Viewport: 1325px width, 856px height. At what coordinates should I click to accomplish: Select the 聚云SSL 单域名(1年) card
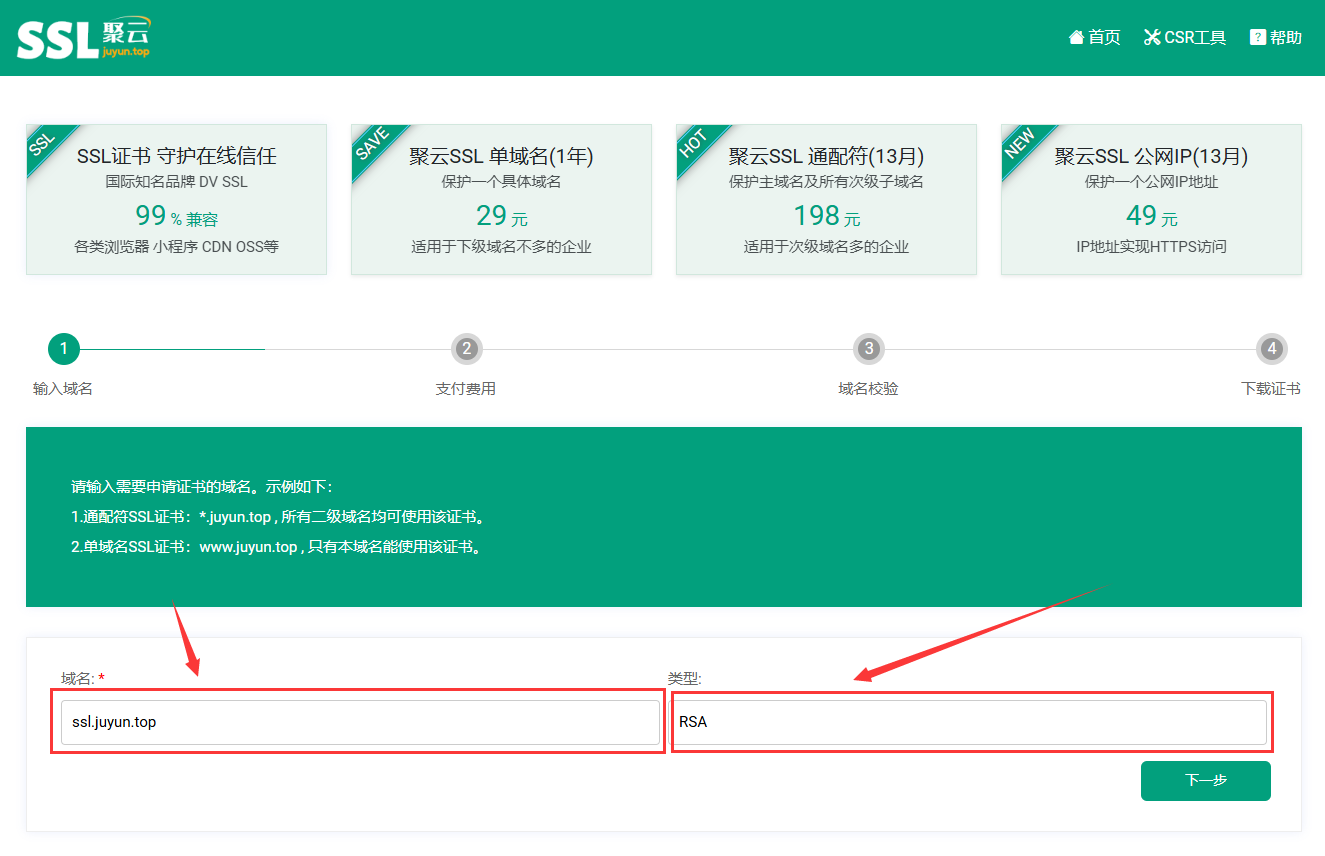point(501,199)
